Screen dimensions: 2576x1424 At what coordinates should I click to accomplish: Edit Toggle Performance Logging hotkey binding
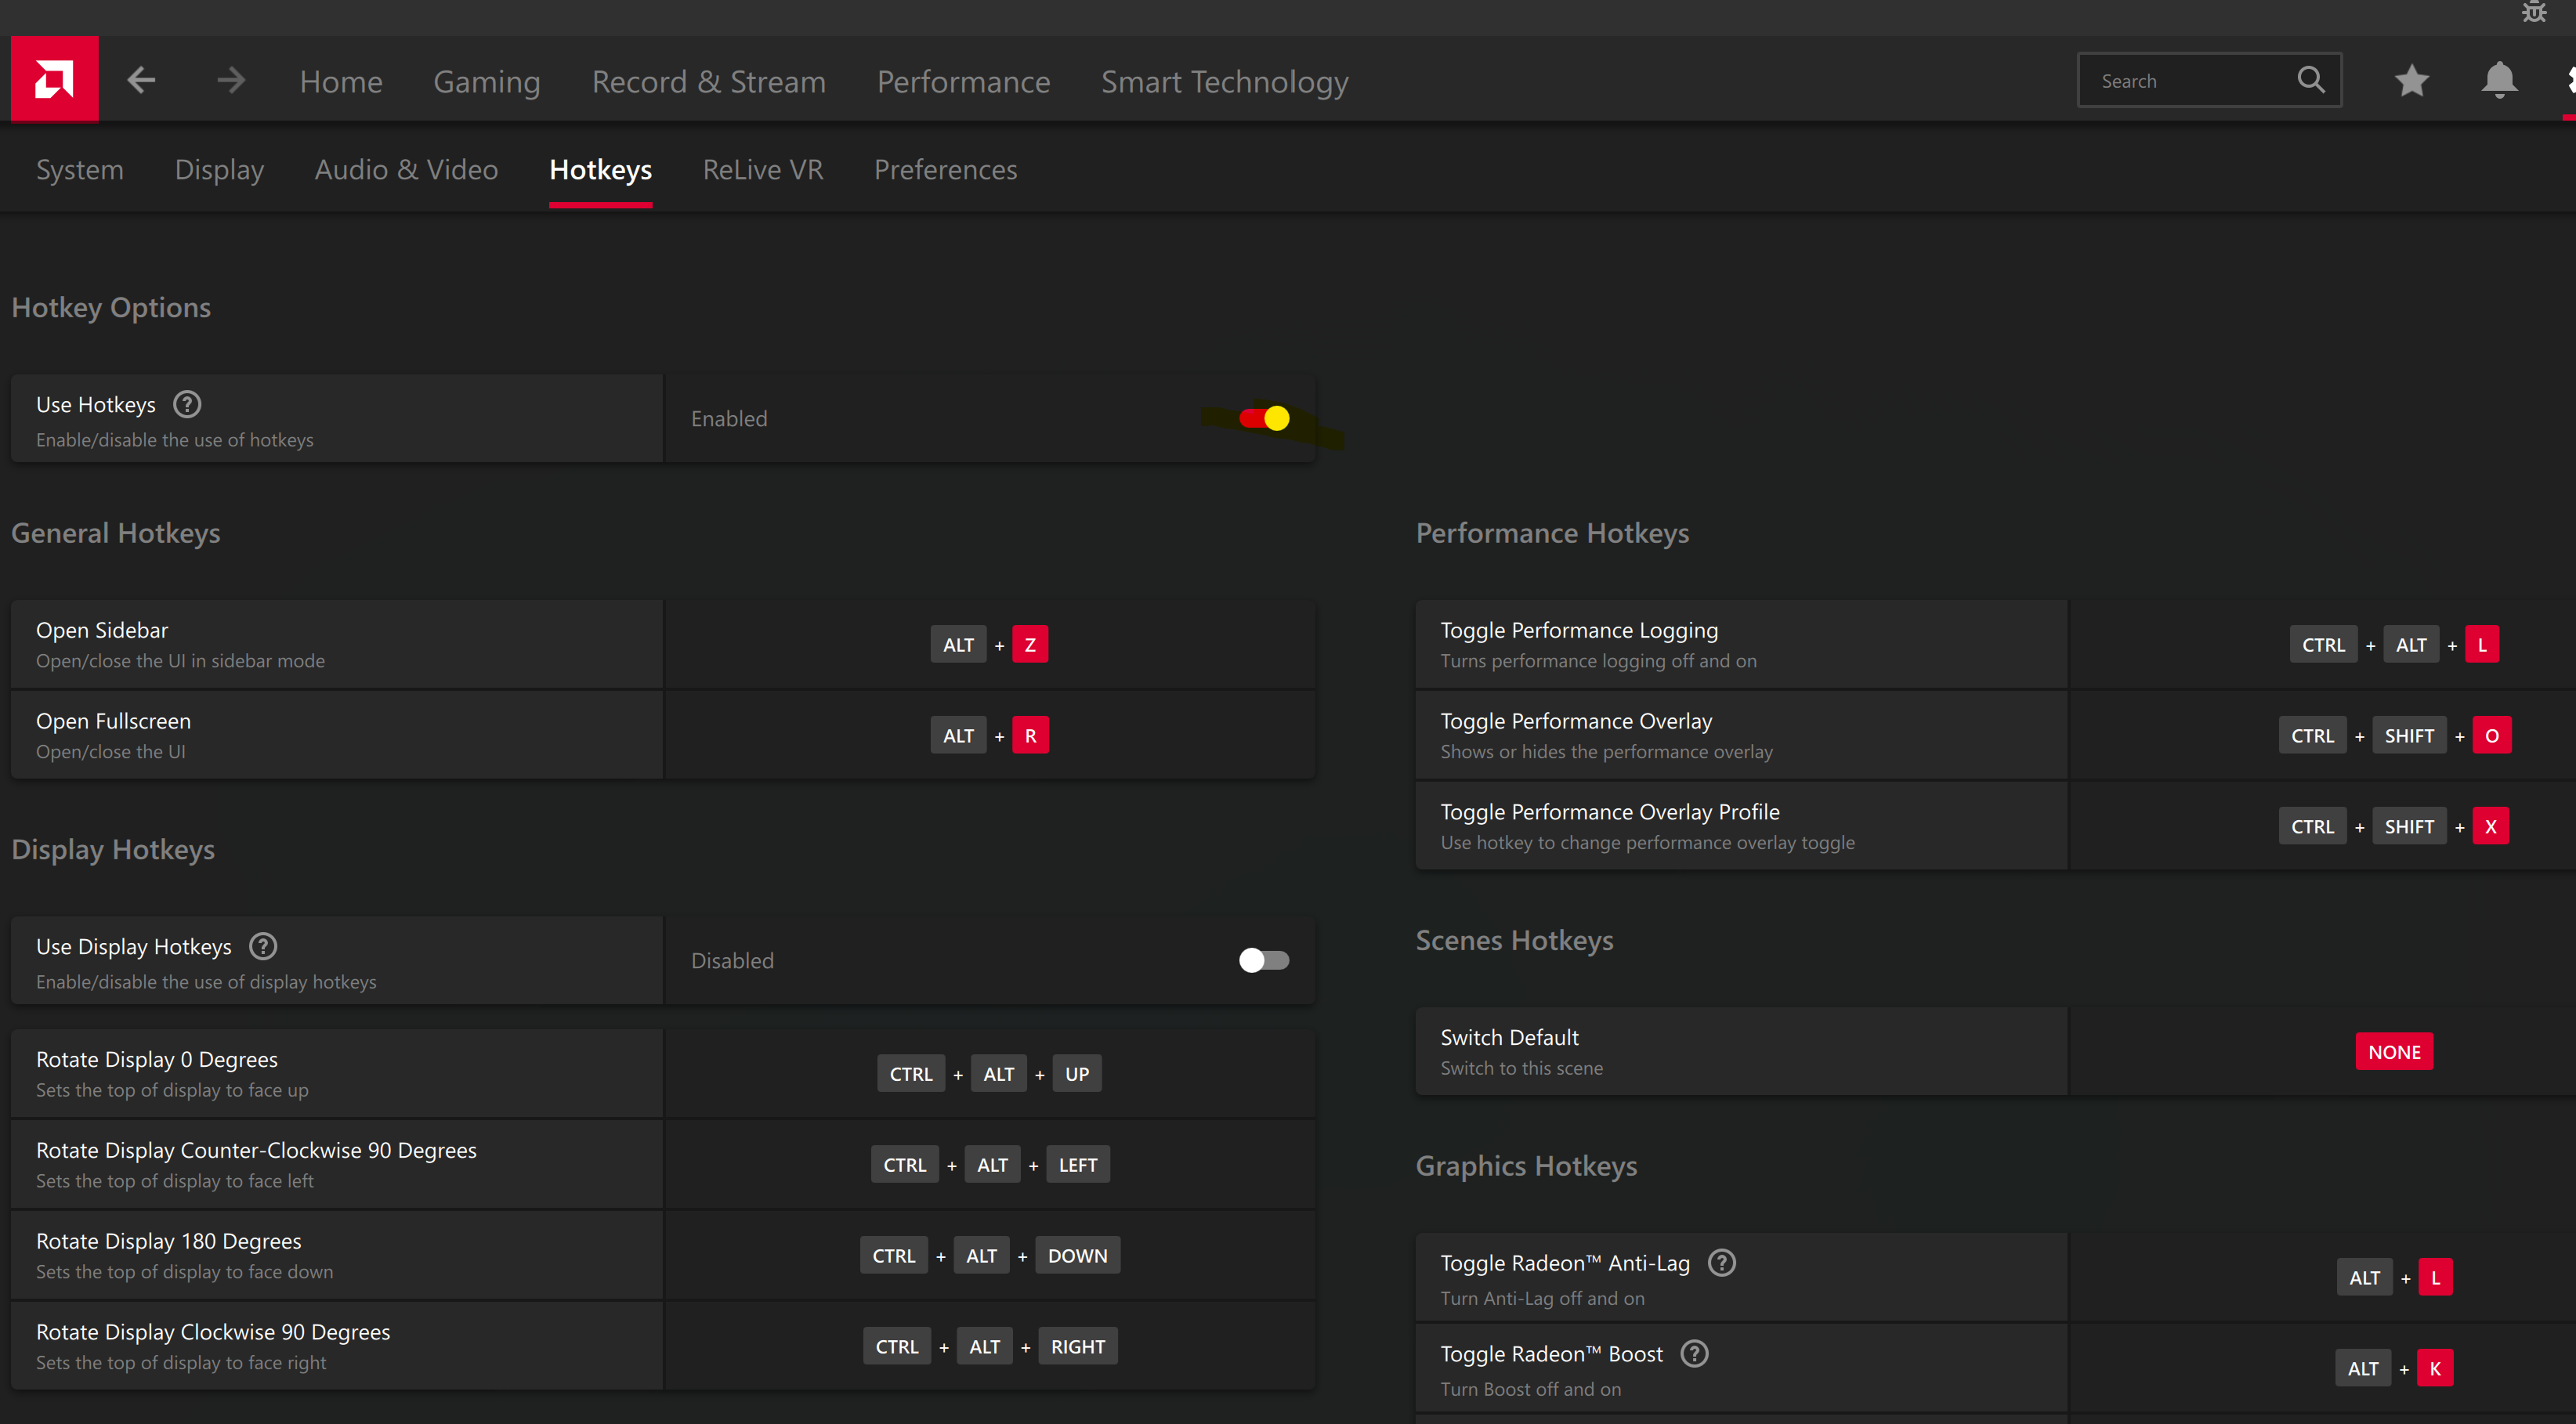point(2481,645)
